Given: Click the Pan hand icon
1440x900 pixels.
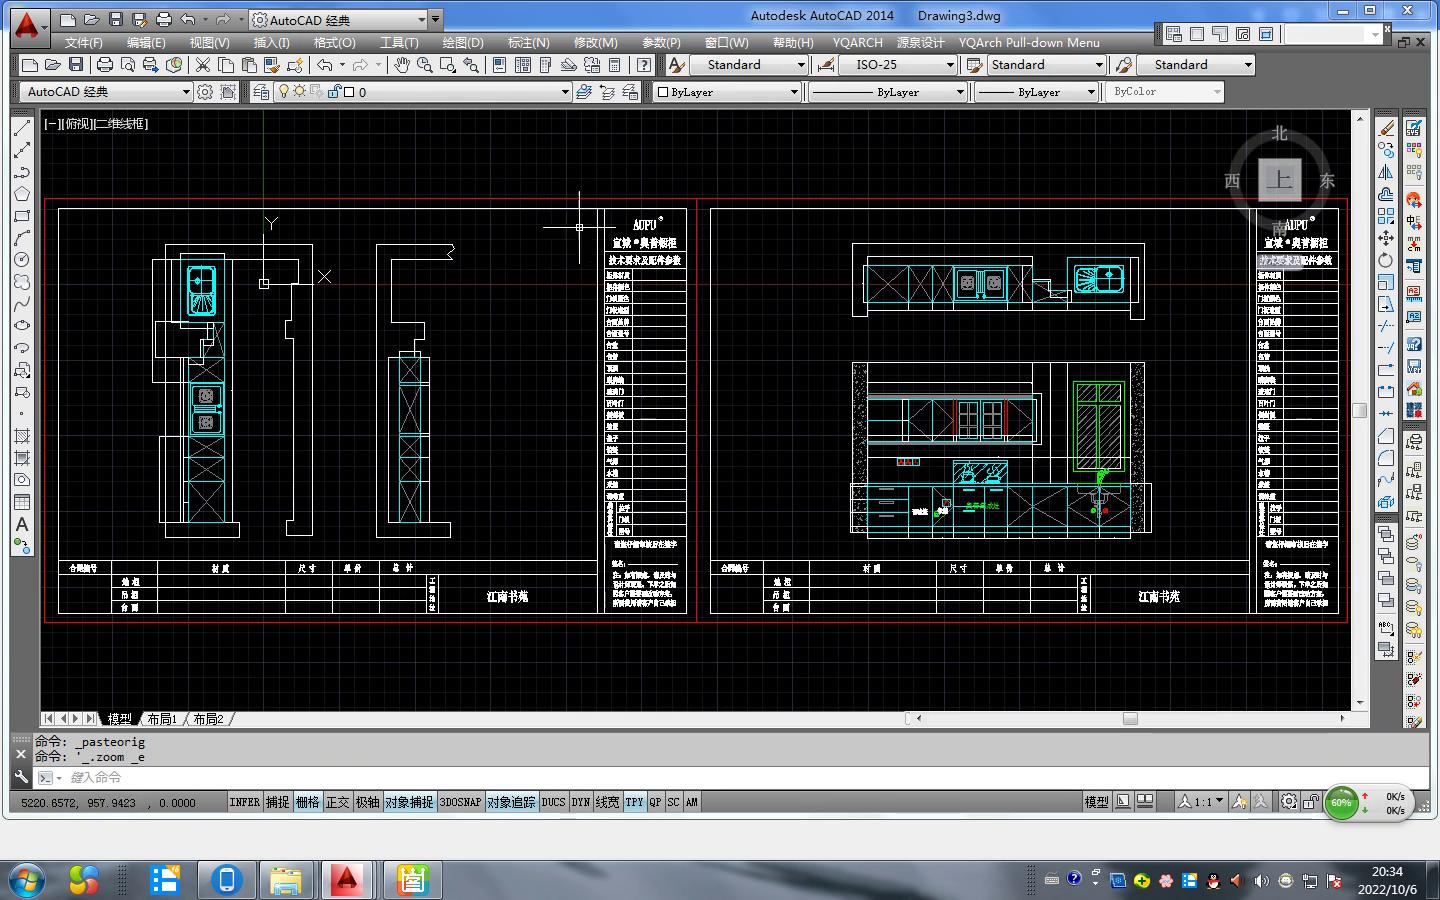Looking at the screenshot, I should pos(401,65).
